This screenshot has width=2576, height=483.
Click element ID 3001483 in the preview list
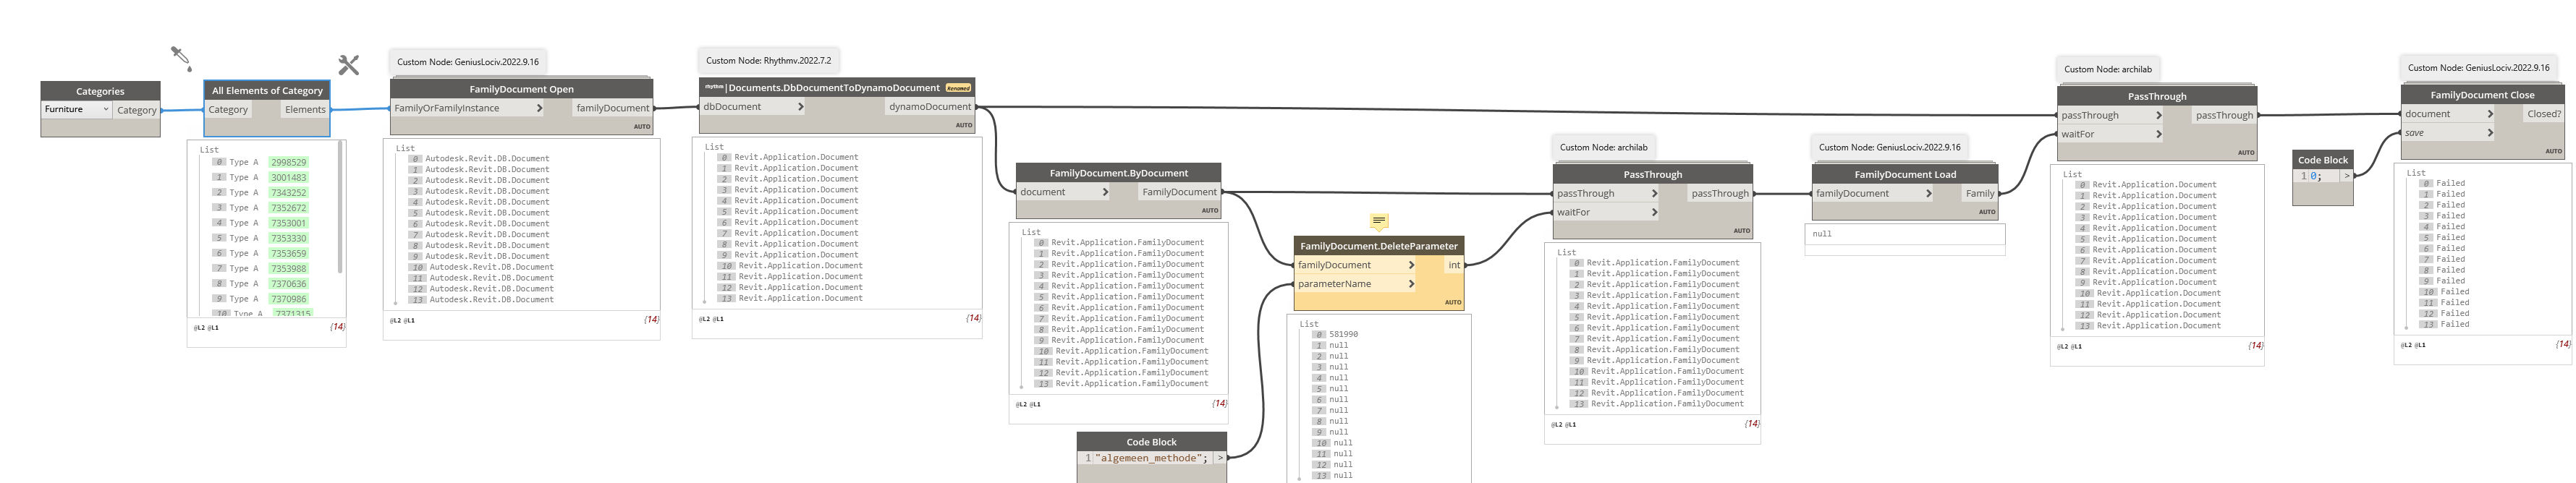288,177
